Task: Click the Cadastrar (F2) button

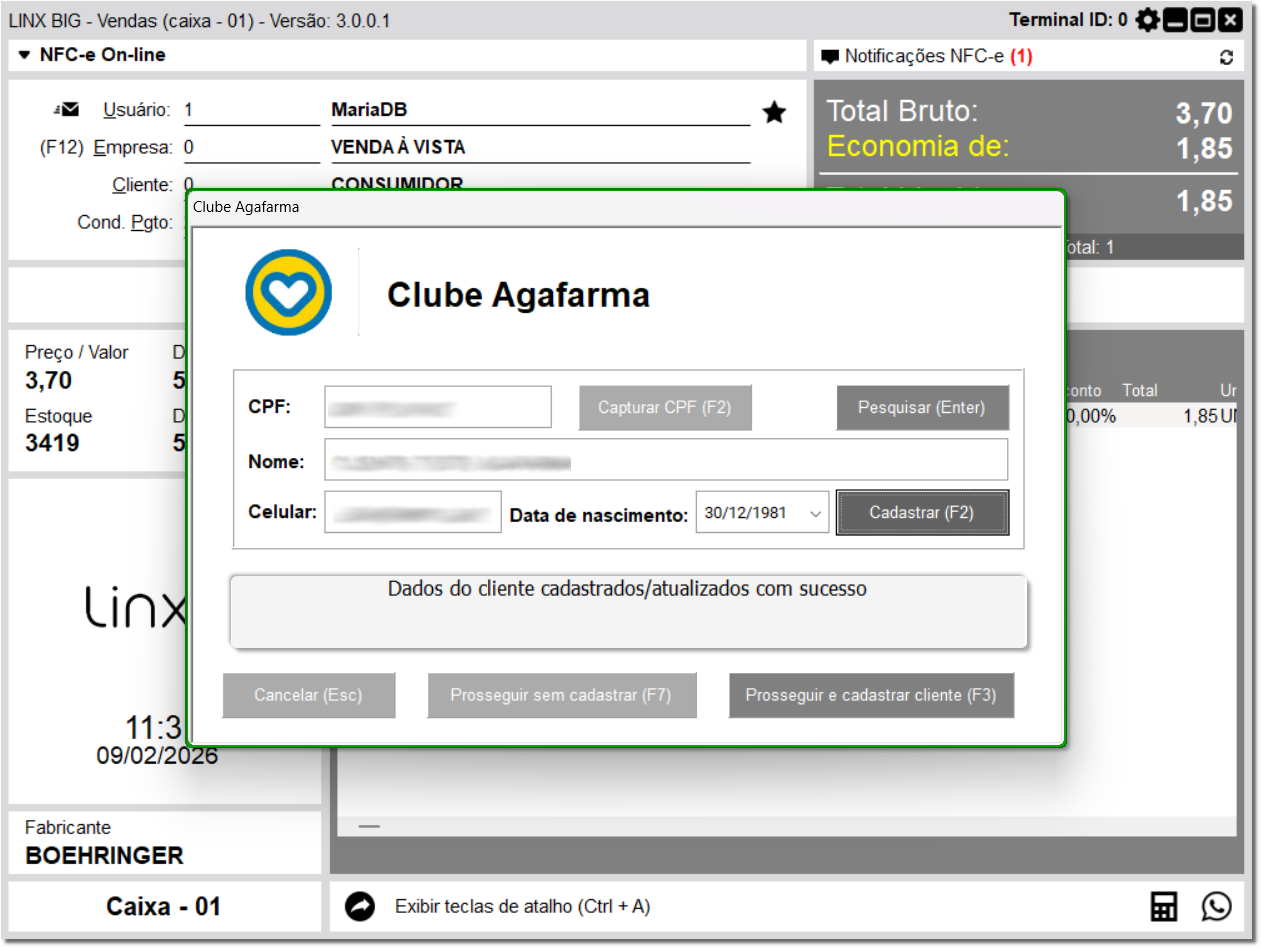Action: click(922, 512)
